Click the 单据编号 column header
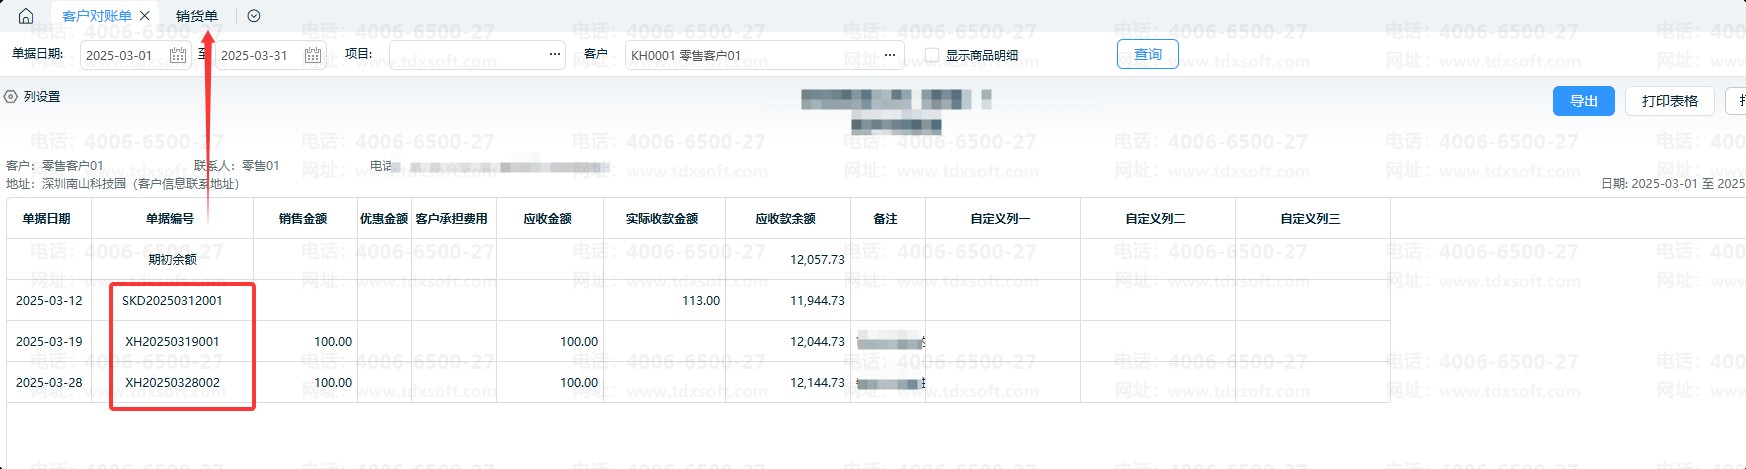This screenshot has height=469, width=1746. (170, 218)
